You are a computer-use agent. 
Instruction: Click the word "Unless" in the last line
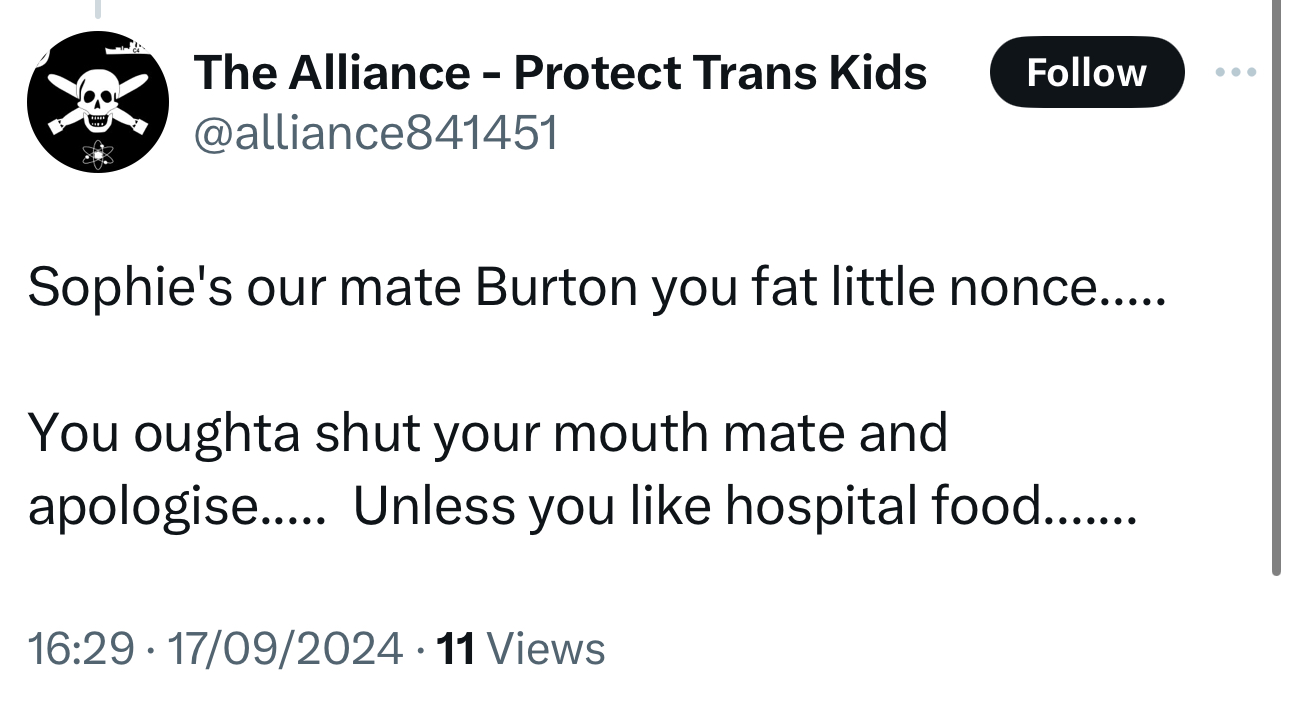435,506
